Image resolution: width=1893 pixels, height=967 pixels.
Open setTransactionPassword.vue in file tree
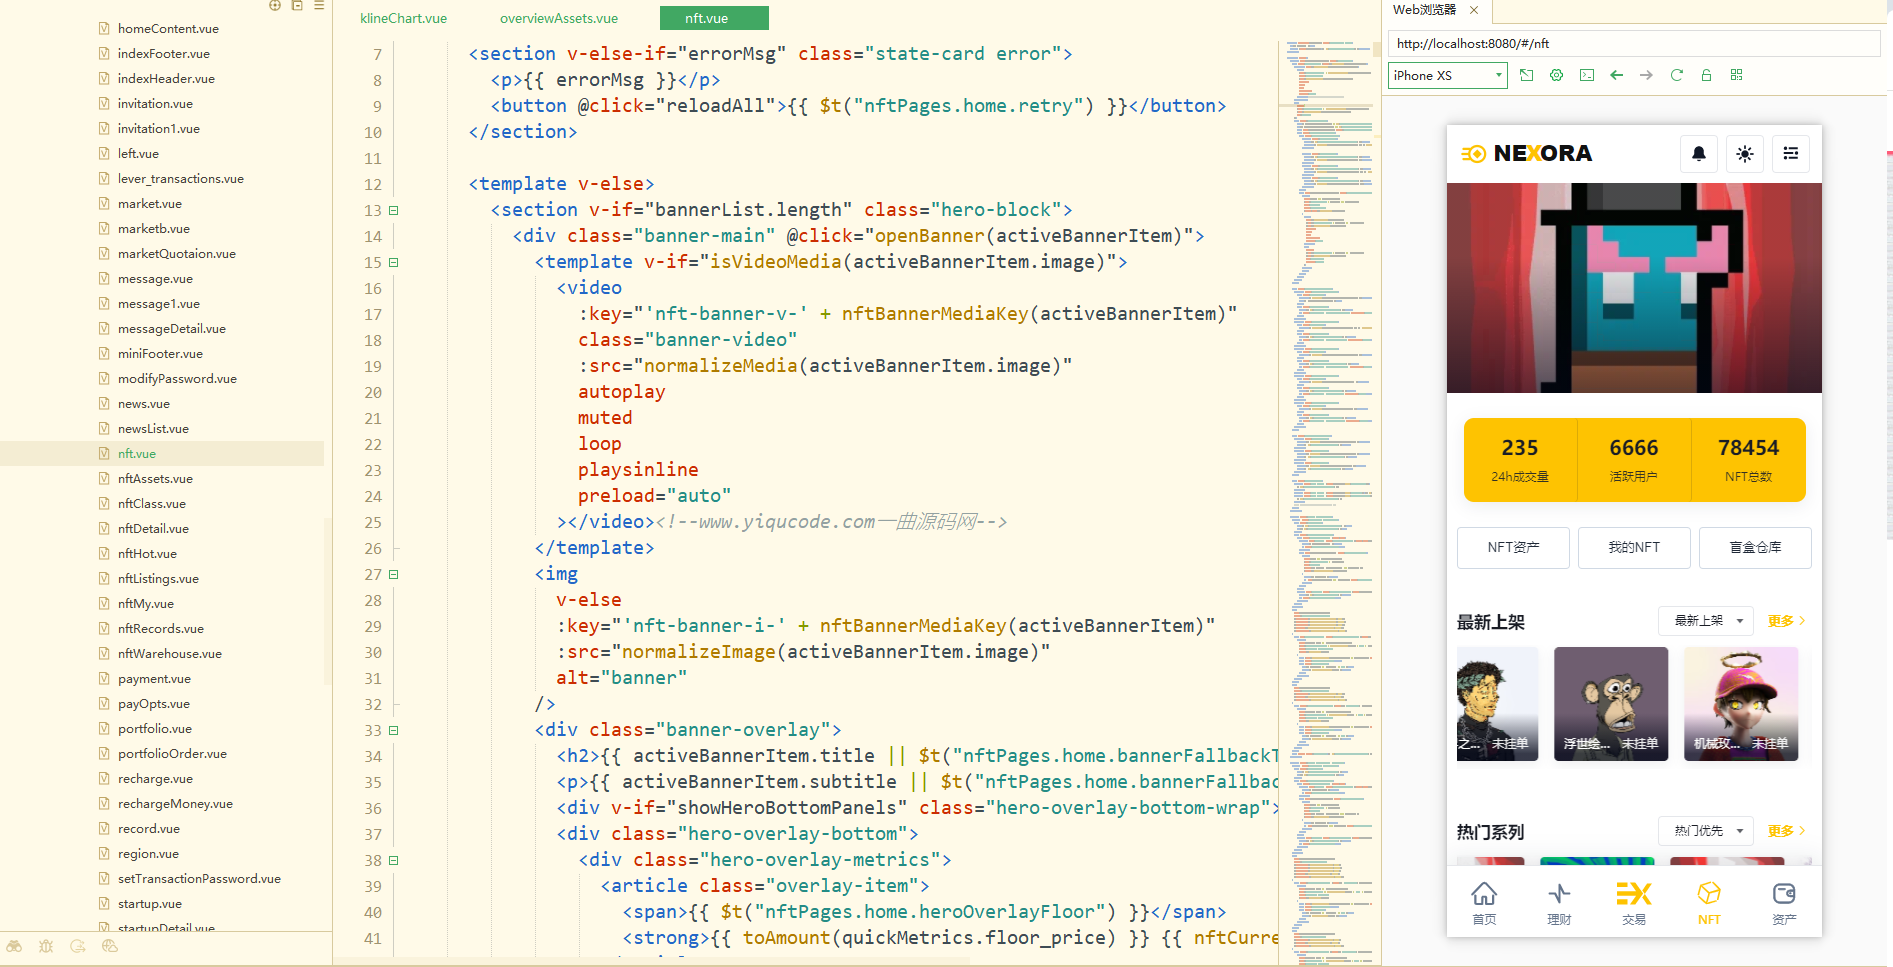point(199,879)
